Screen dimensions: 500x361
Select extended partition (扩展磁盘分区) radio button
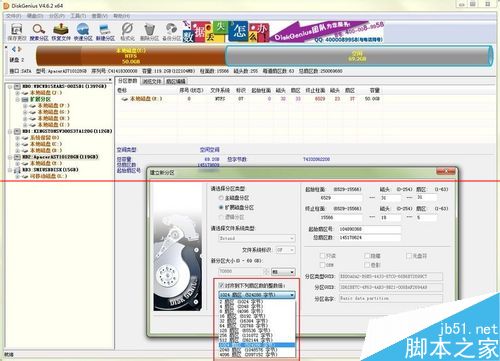[x=221, y=207]
